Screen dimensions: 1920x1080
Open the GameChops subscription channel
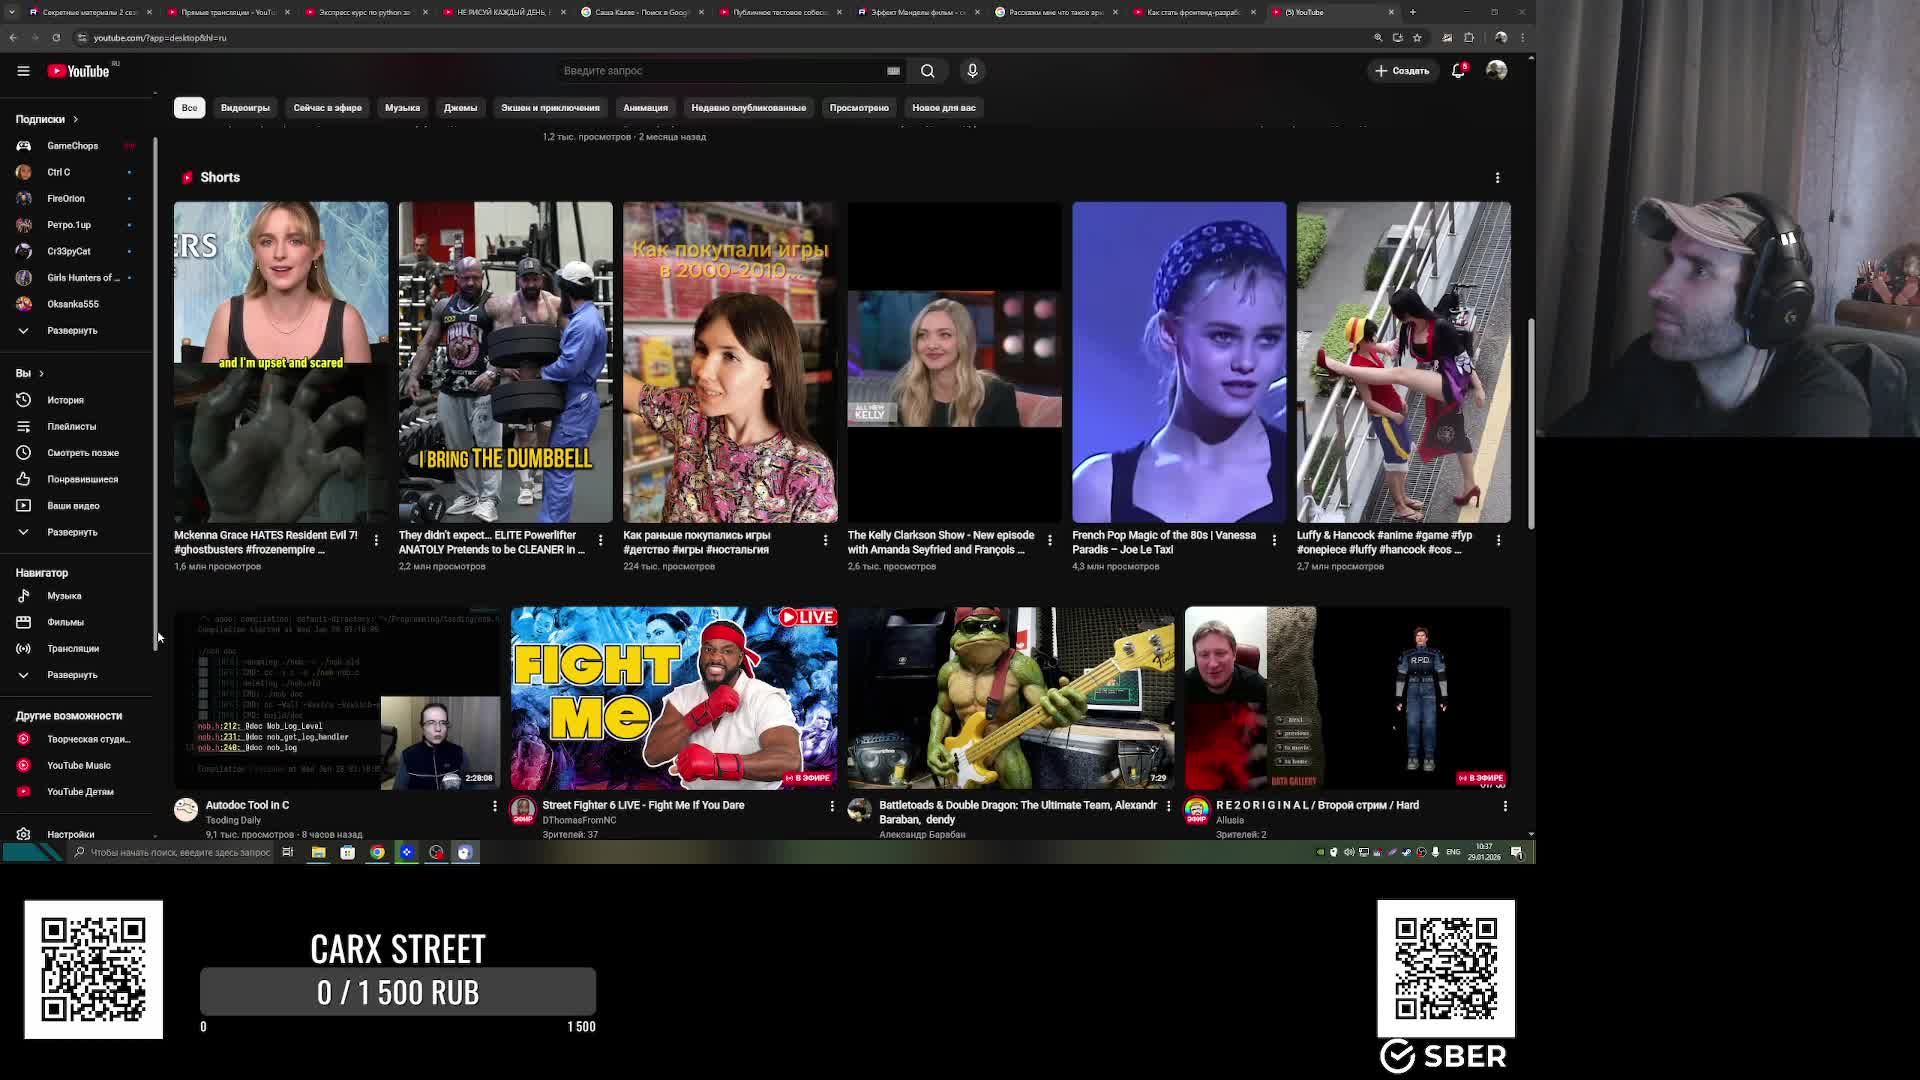[x=72, y=146]
